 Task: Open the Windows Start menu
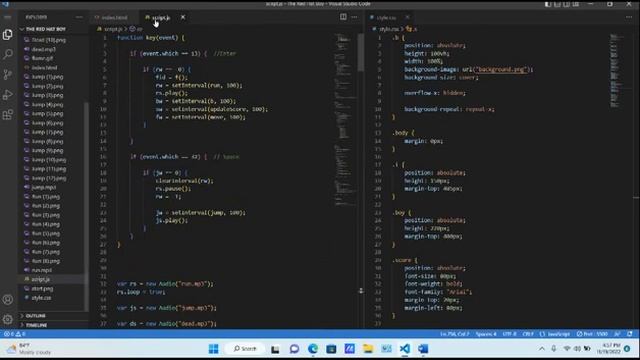[213, 349]
